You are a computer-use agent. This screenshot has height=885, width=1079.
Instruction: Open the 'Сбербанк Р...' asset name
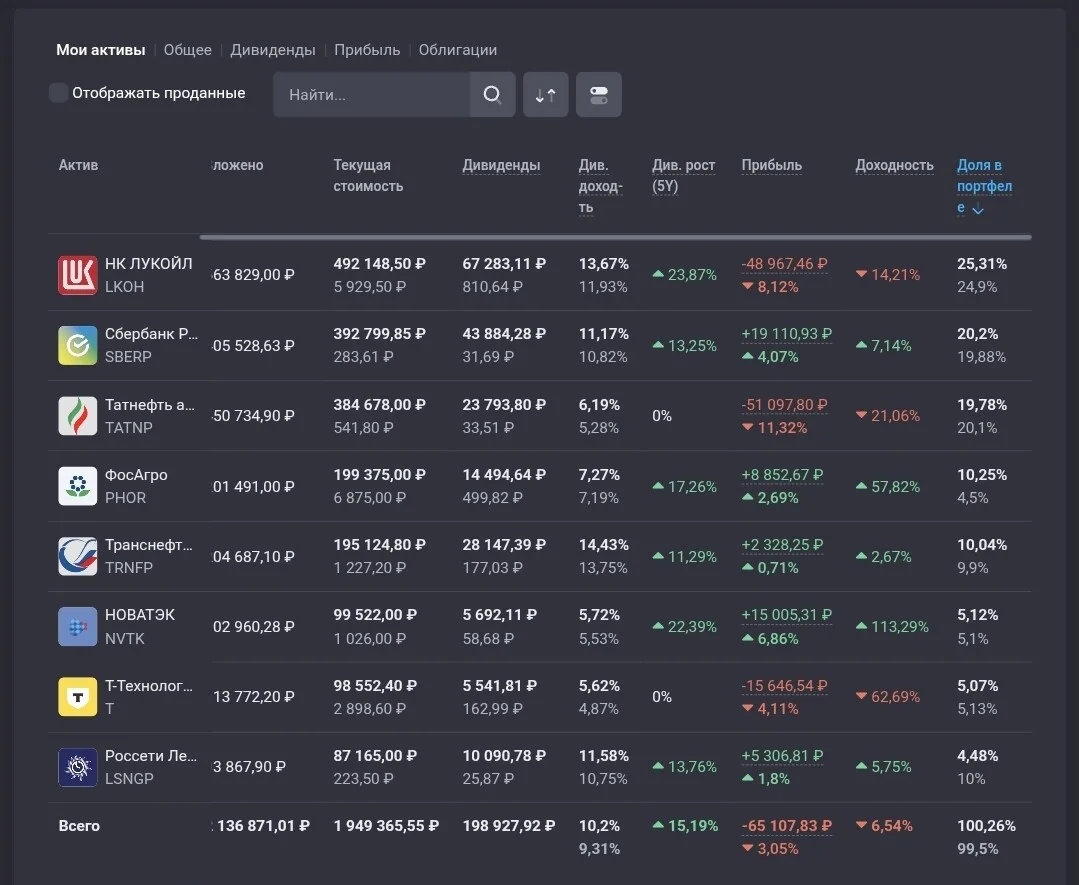point(151,334)
